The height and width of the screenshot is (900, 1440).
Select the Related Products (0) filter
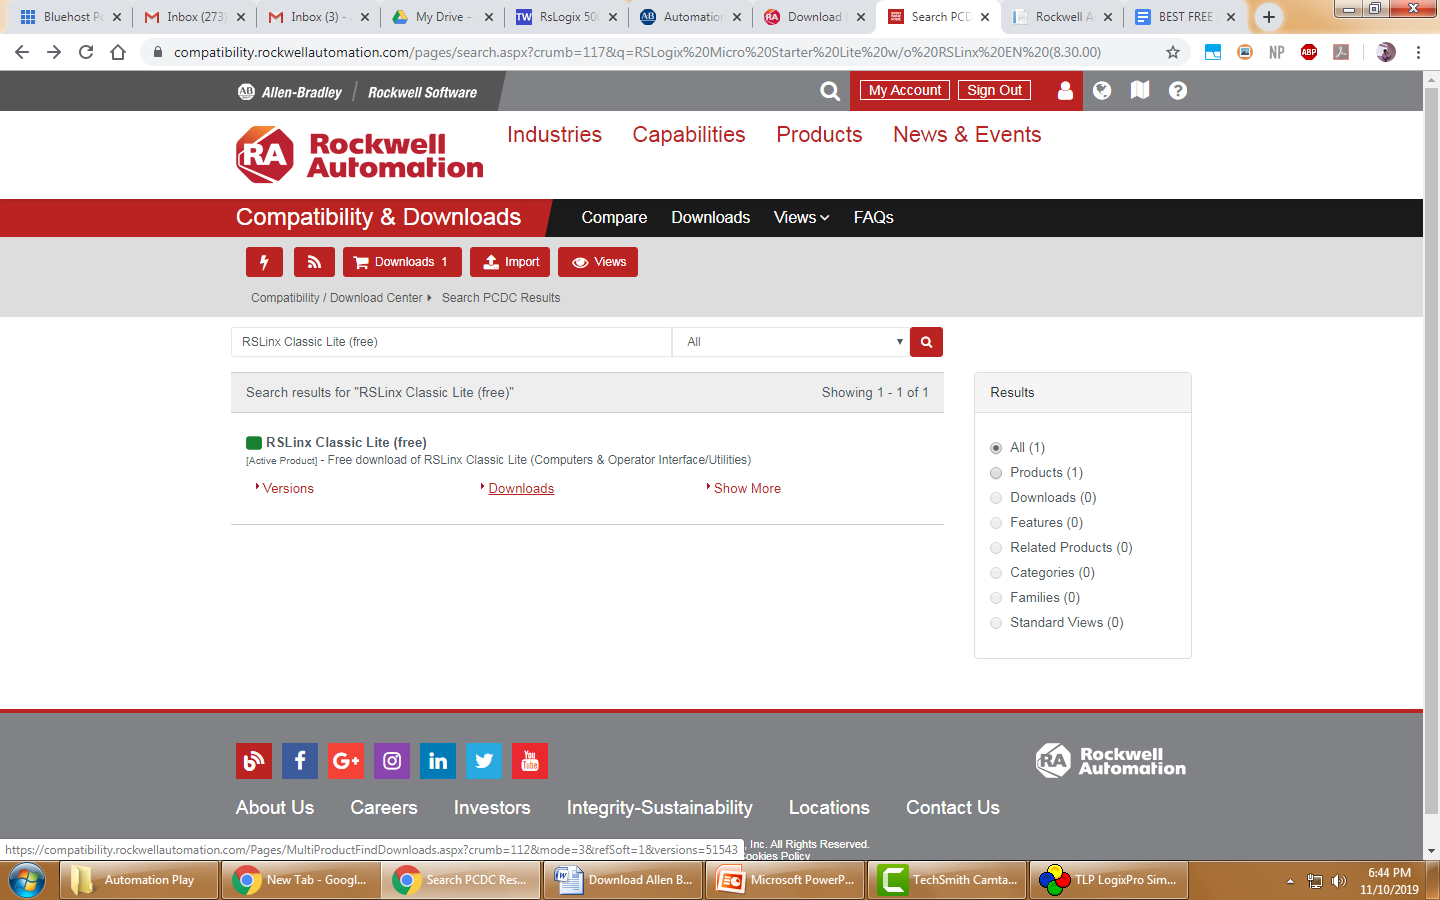point(996,548)
